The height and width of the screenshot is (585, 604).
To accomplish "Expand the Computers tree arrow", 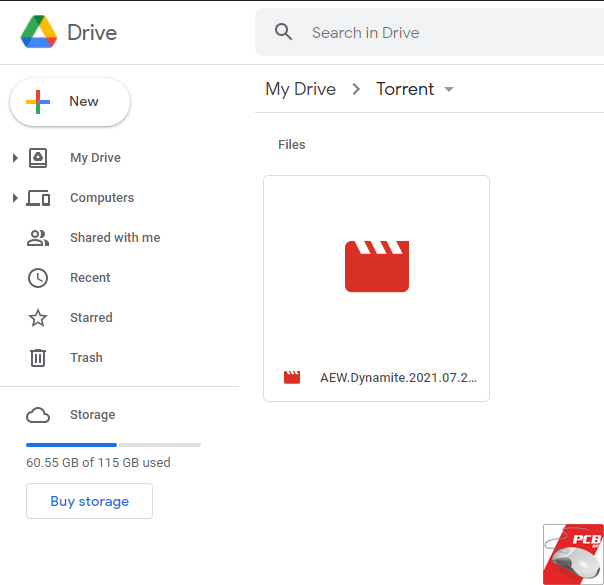I will 15,198.
